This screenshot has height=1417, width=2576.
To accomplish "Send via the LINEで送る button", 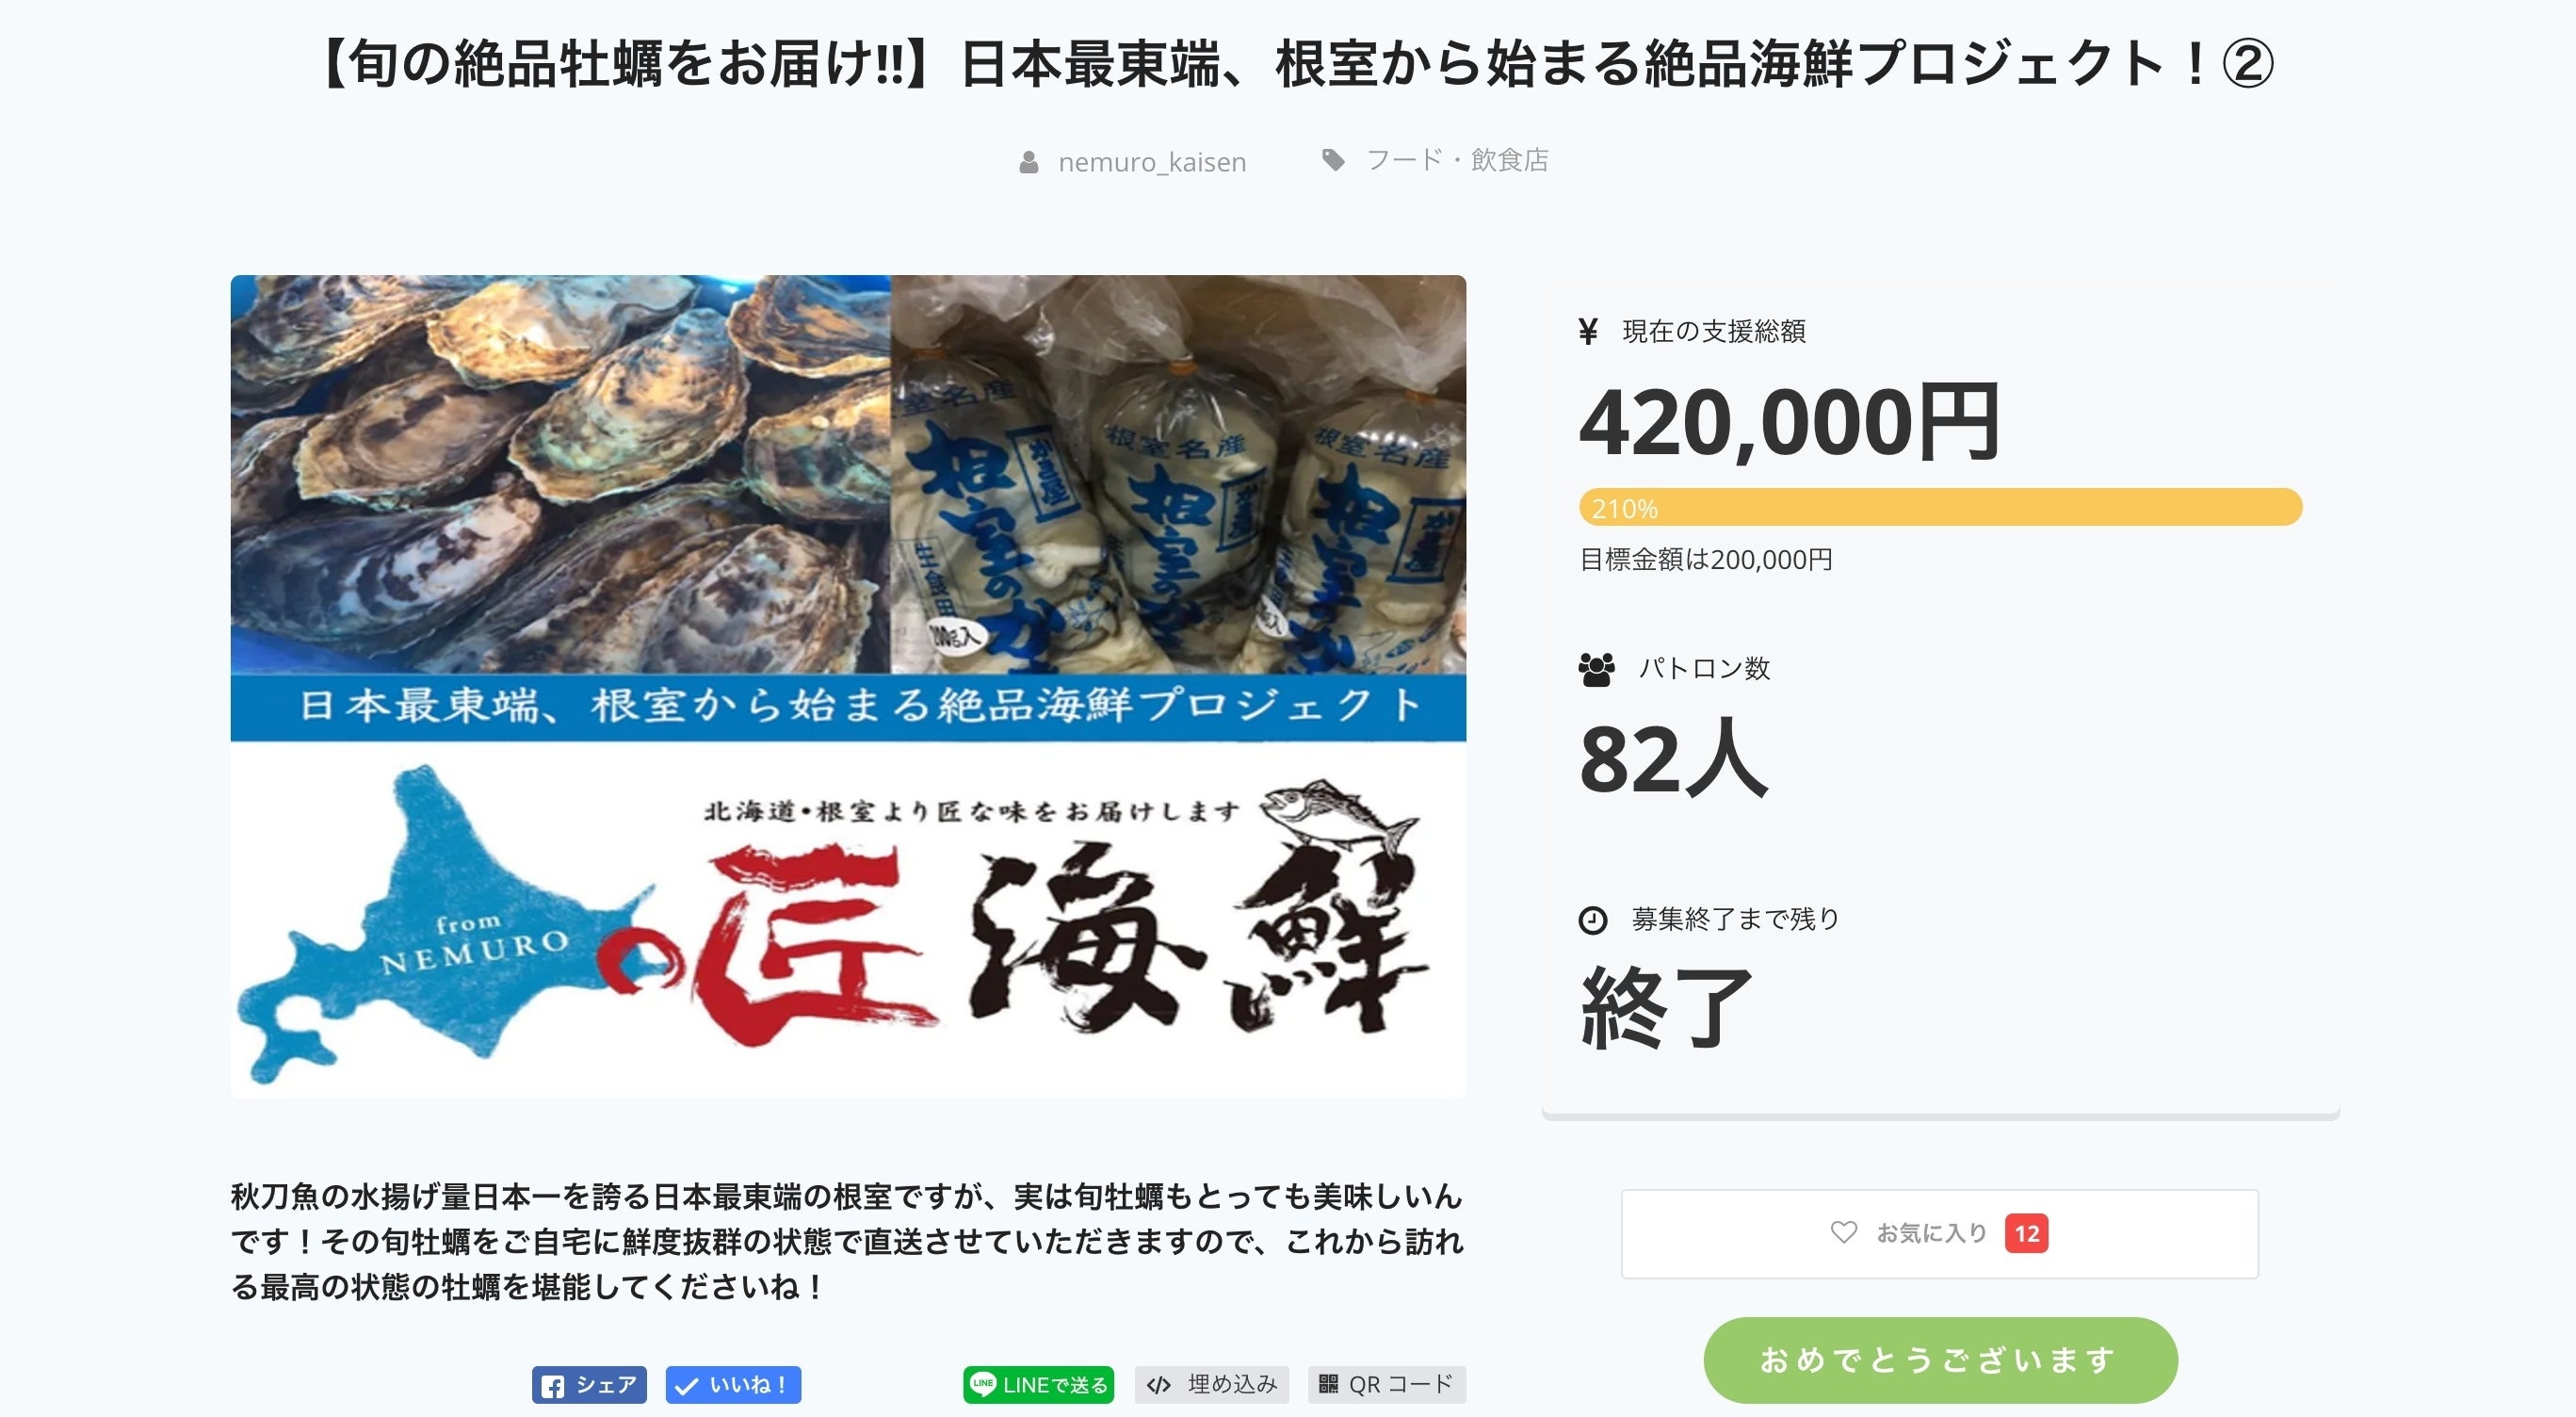I will point(1038,1385).
